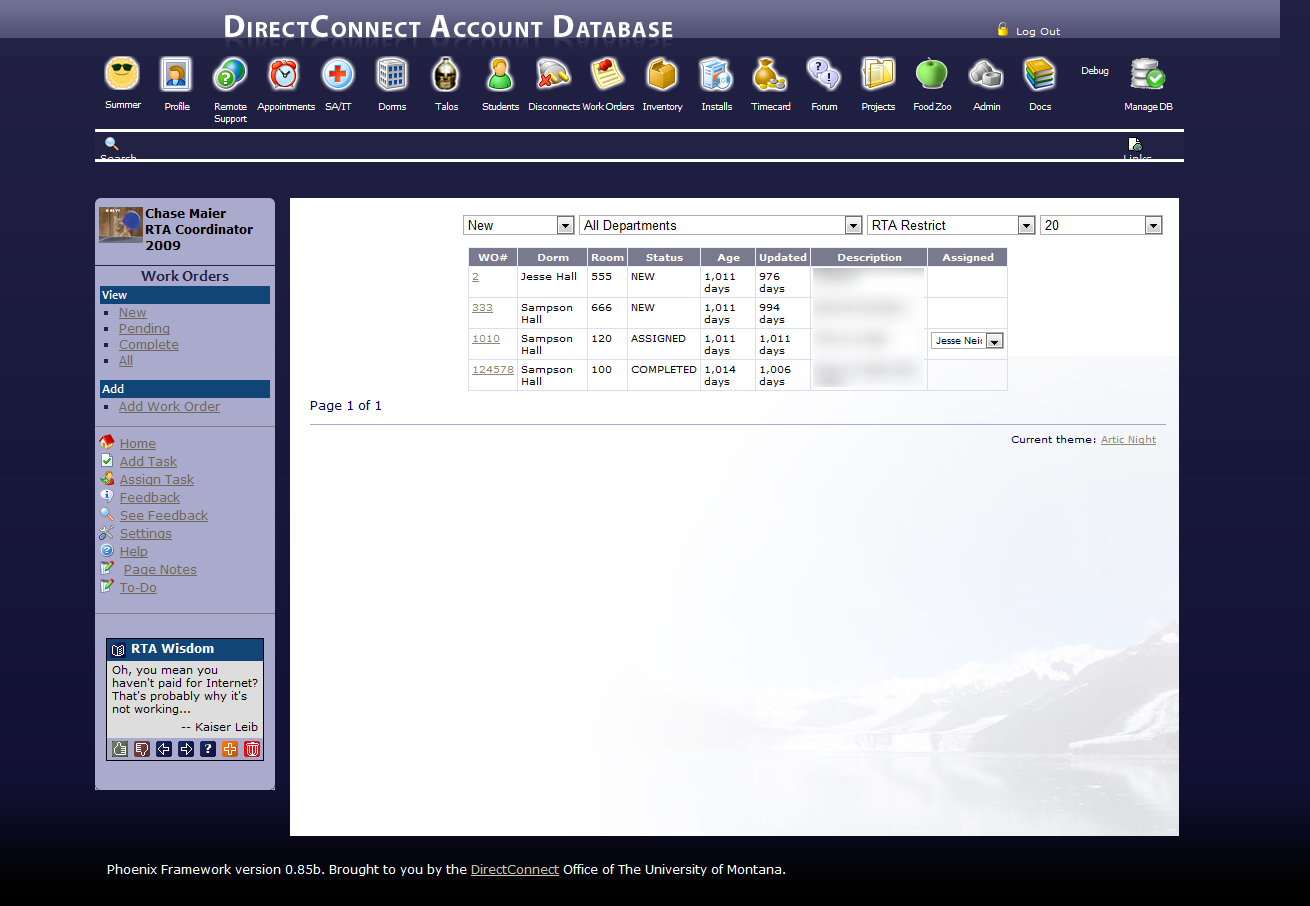The image size is (1310, 906).
Task: Click the Debug item in top navigation
Action: 1094,71
